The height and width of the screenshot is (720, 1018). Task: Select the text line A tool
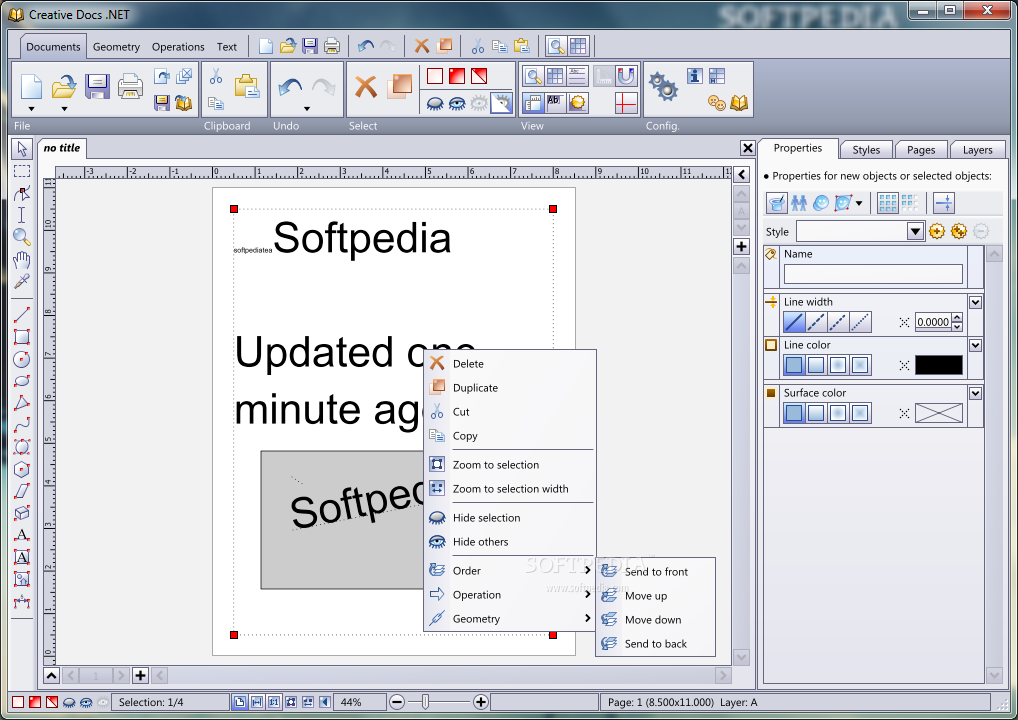click(x=22, y=536)
